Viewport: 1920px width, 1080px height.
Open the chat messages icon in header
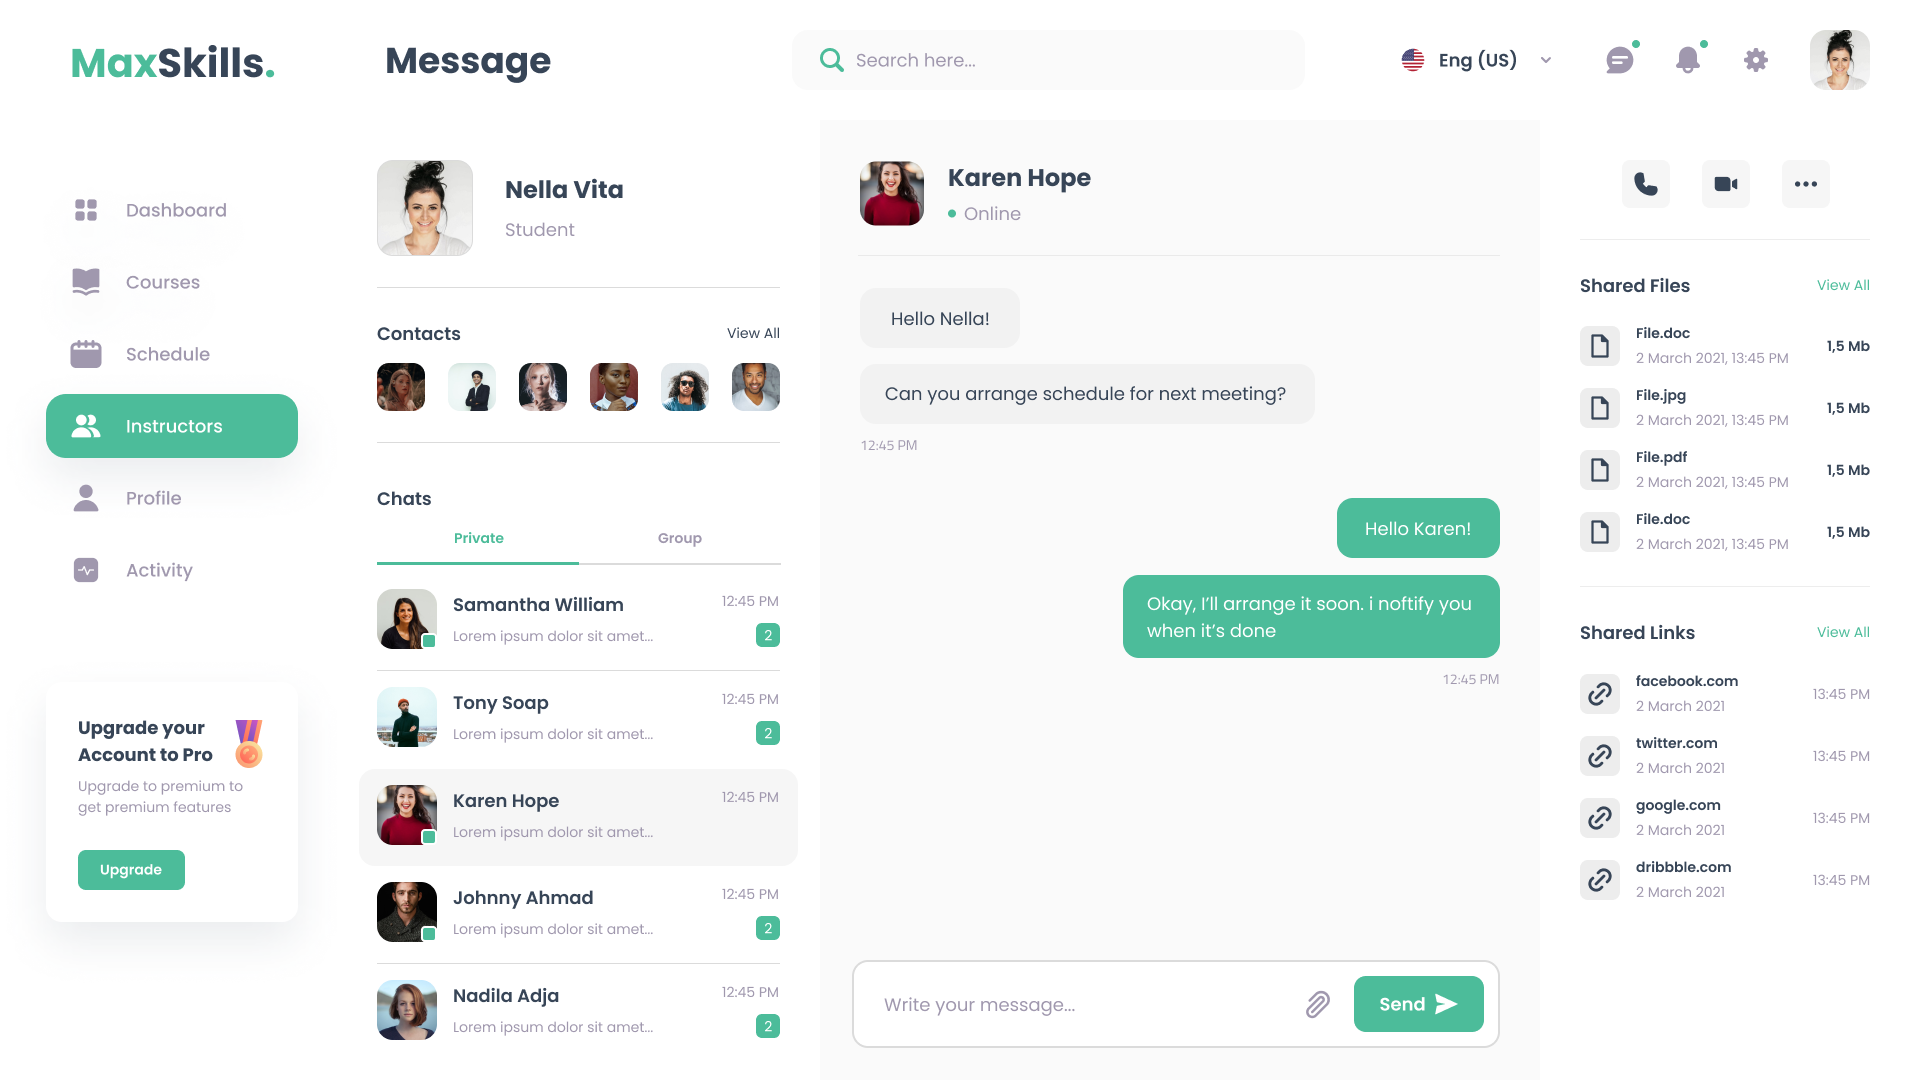pos(1620,60)
